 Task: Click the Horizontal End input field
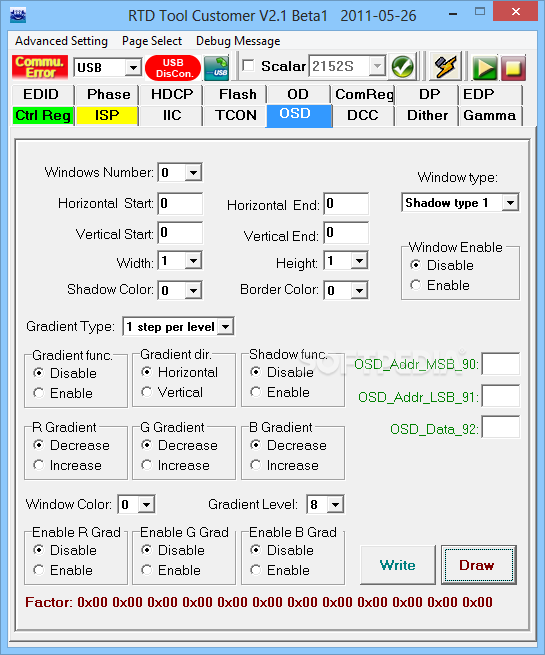346,203
